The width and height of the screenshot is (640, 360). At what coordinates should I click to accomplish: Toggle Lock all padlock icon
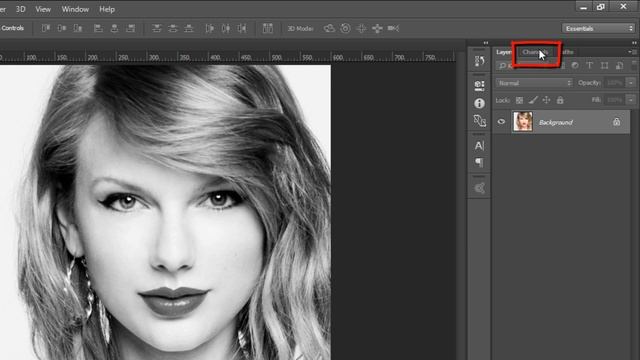[560, 100]
